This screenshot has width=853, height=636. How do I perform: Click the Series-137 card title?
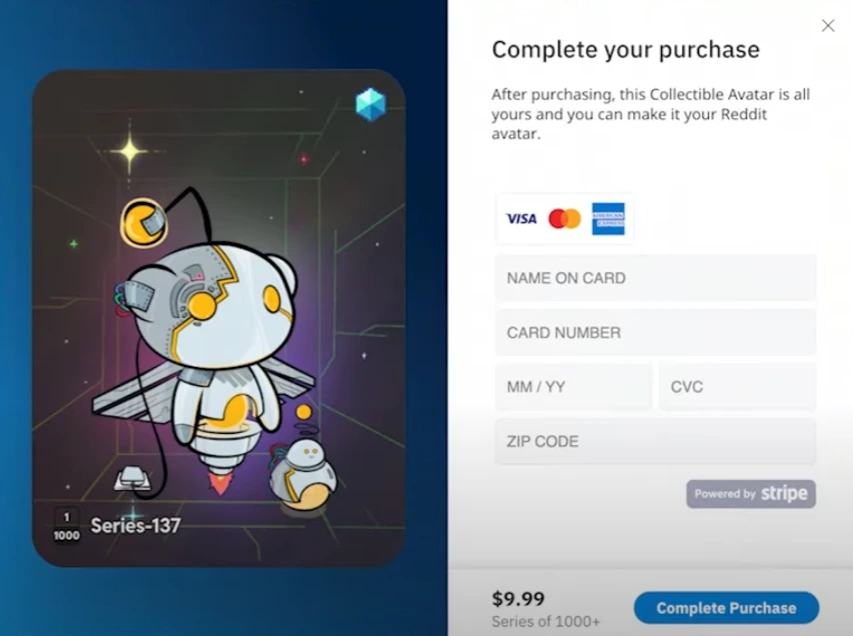(135, 526)
